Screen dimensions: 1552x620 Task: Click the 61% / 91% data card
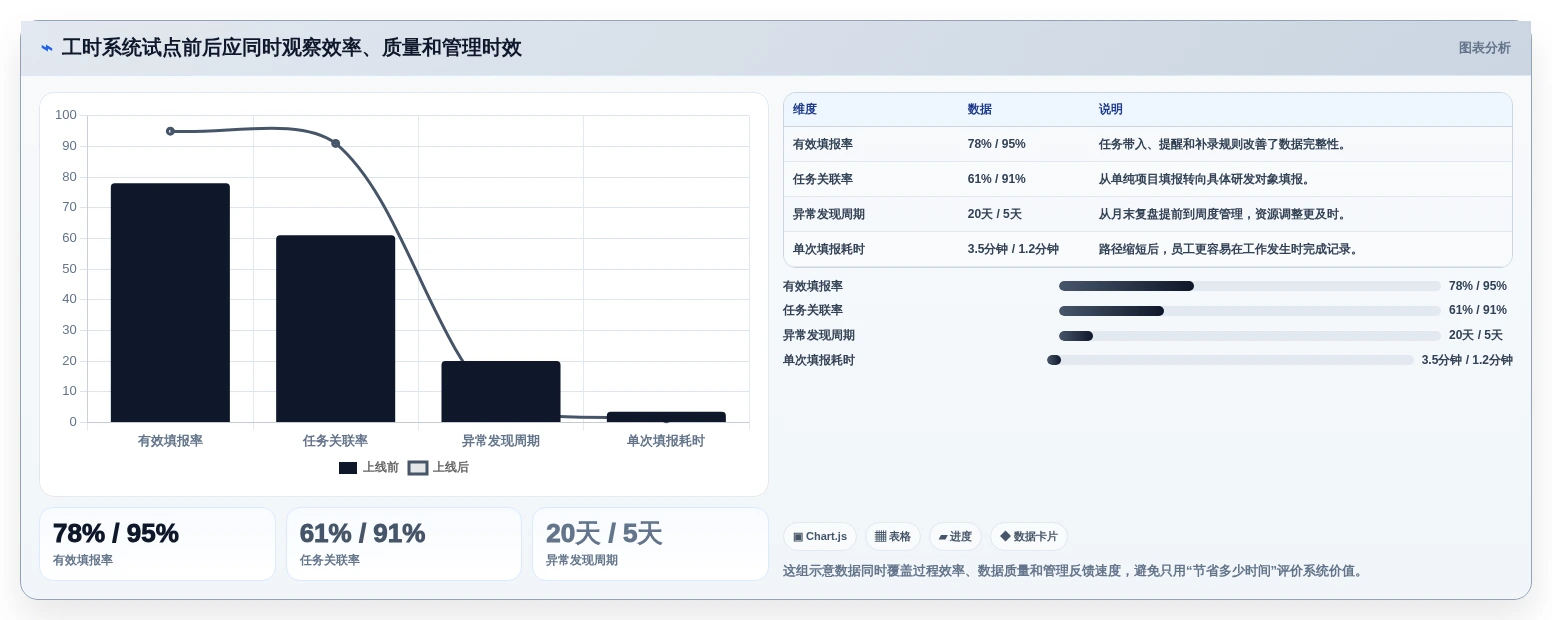404,544
